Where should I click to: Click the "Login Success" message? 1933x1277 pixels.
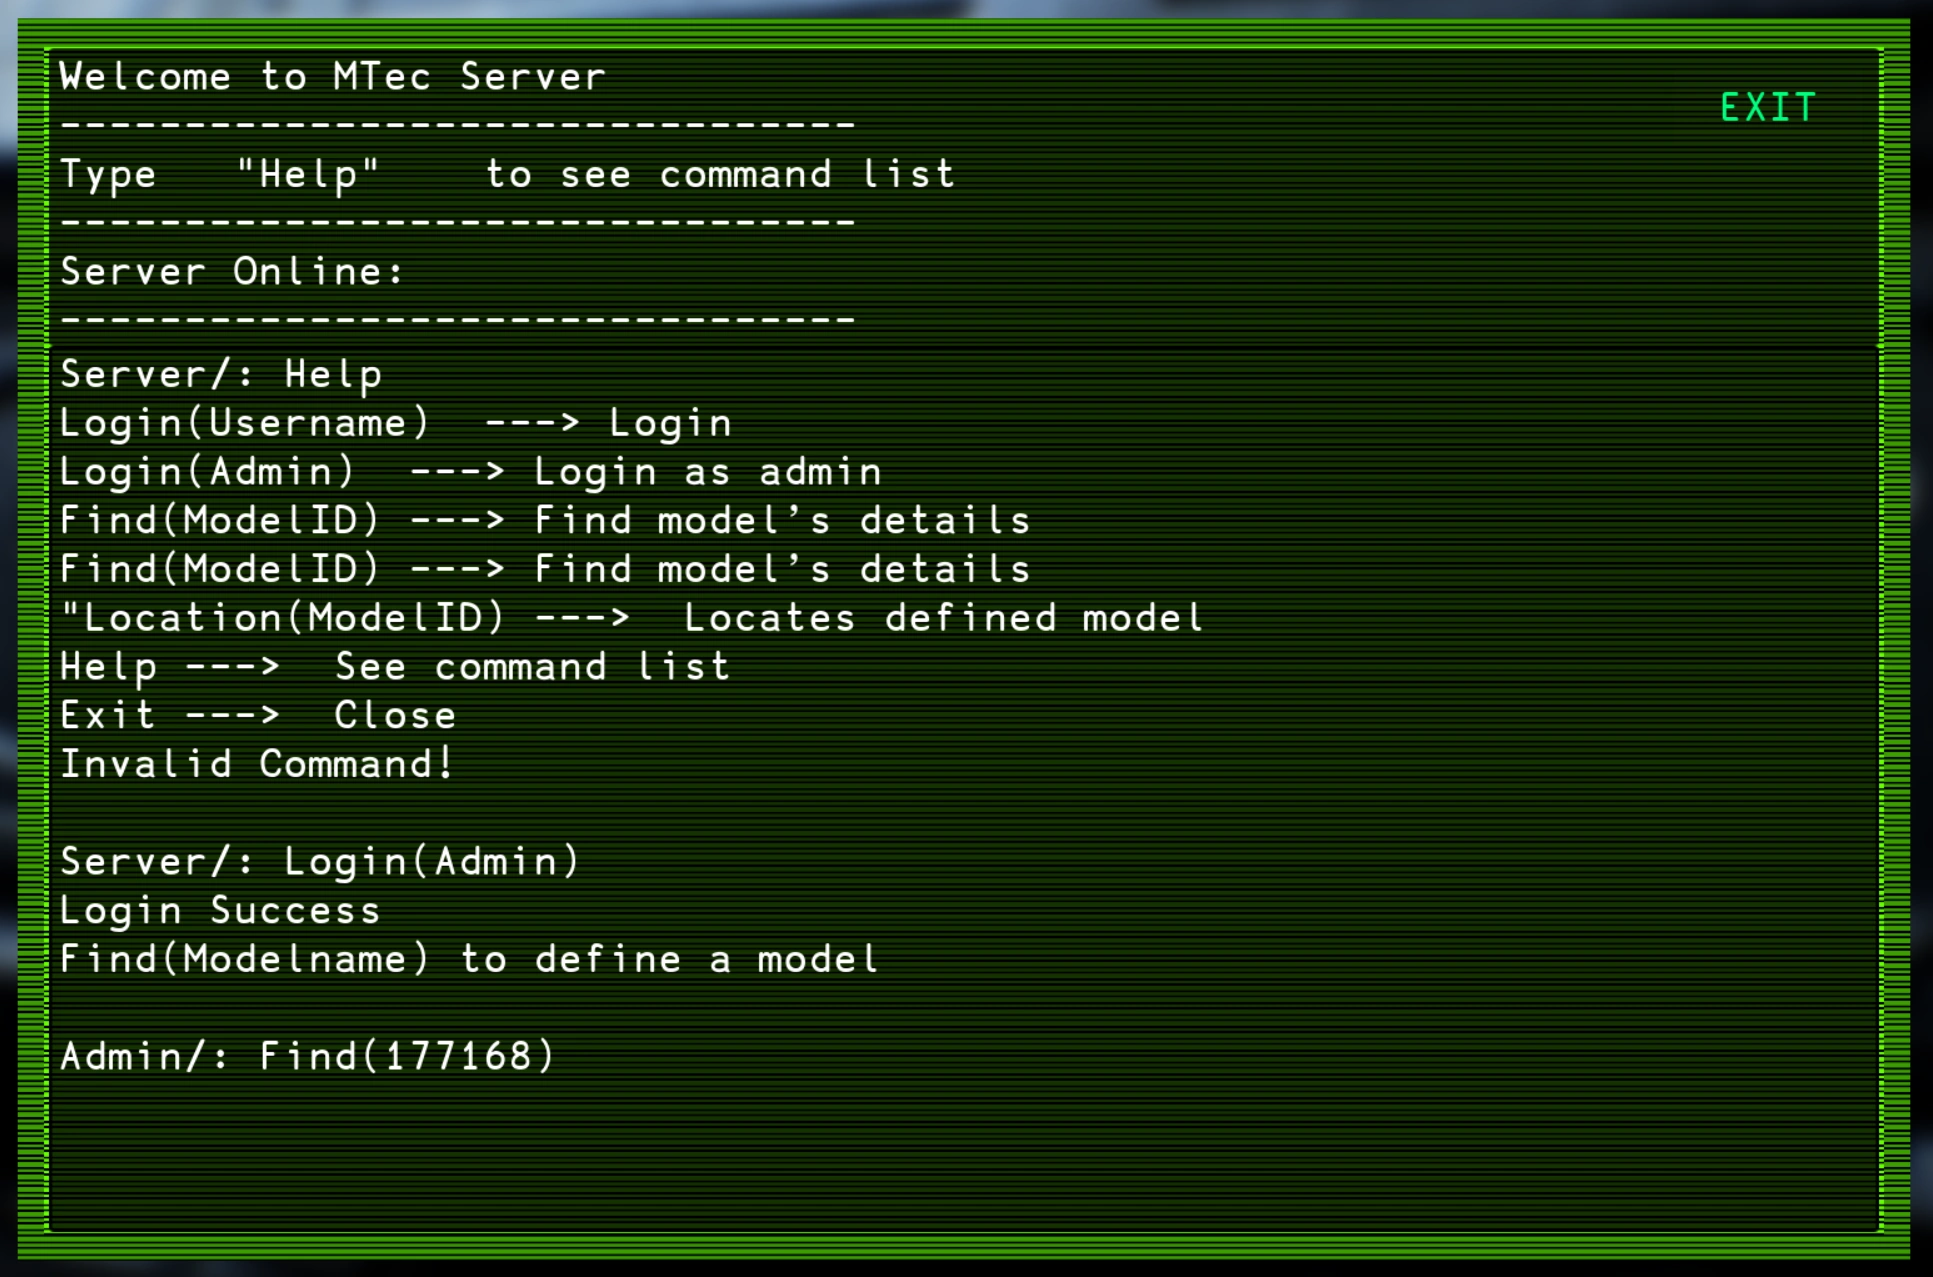(220, 911)
